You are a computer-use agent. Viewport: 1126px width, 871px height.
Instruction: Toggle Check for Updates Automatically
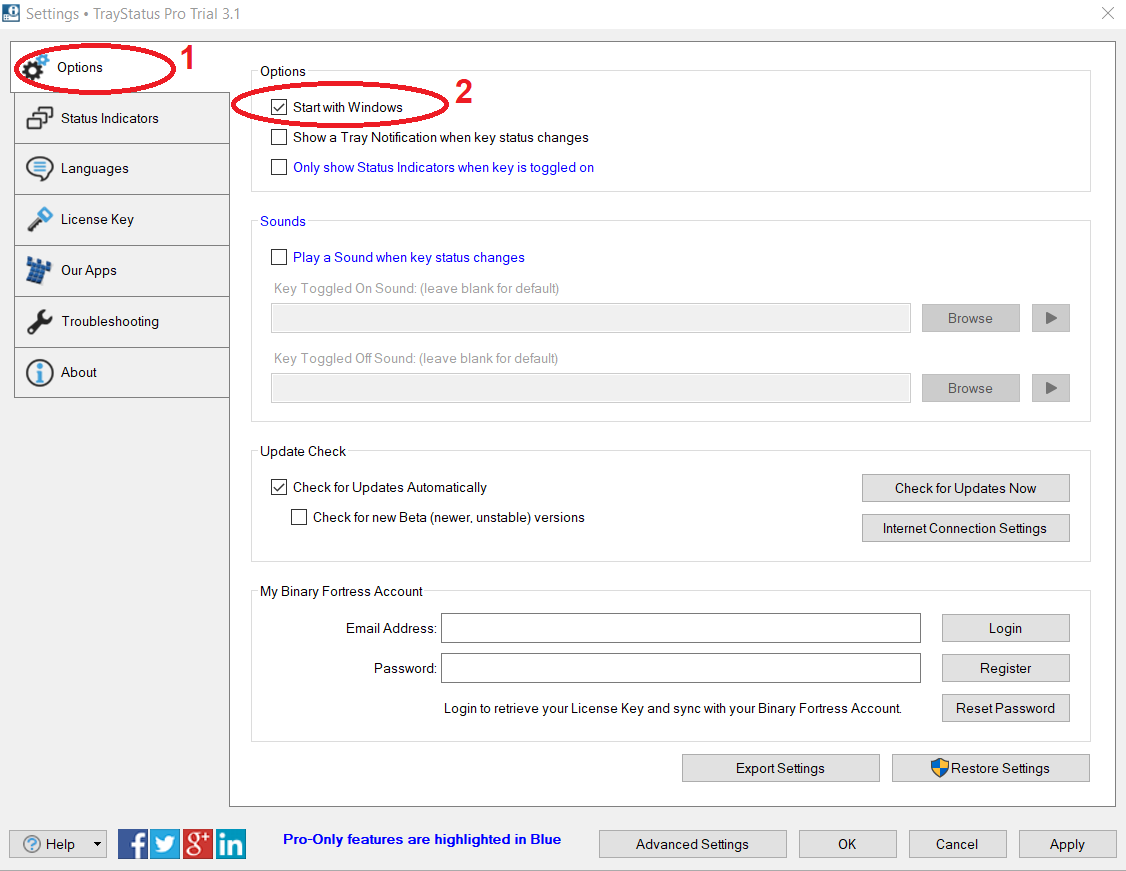click(x=279, y=487)
